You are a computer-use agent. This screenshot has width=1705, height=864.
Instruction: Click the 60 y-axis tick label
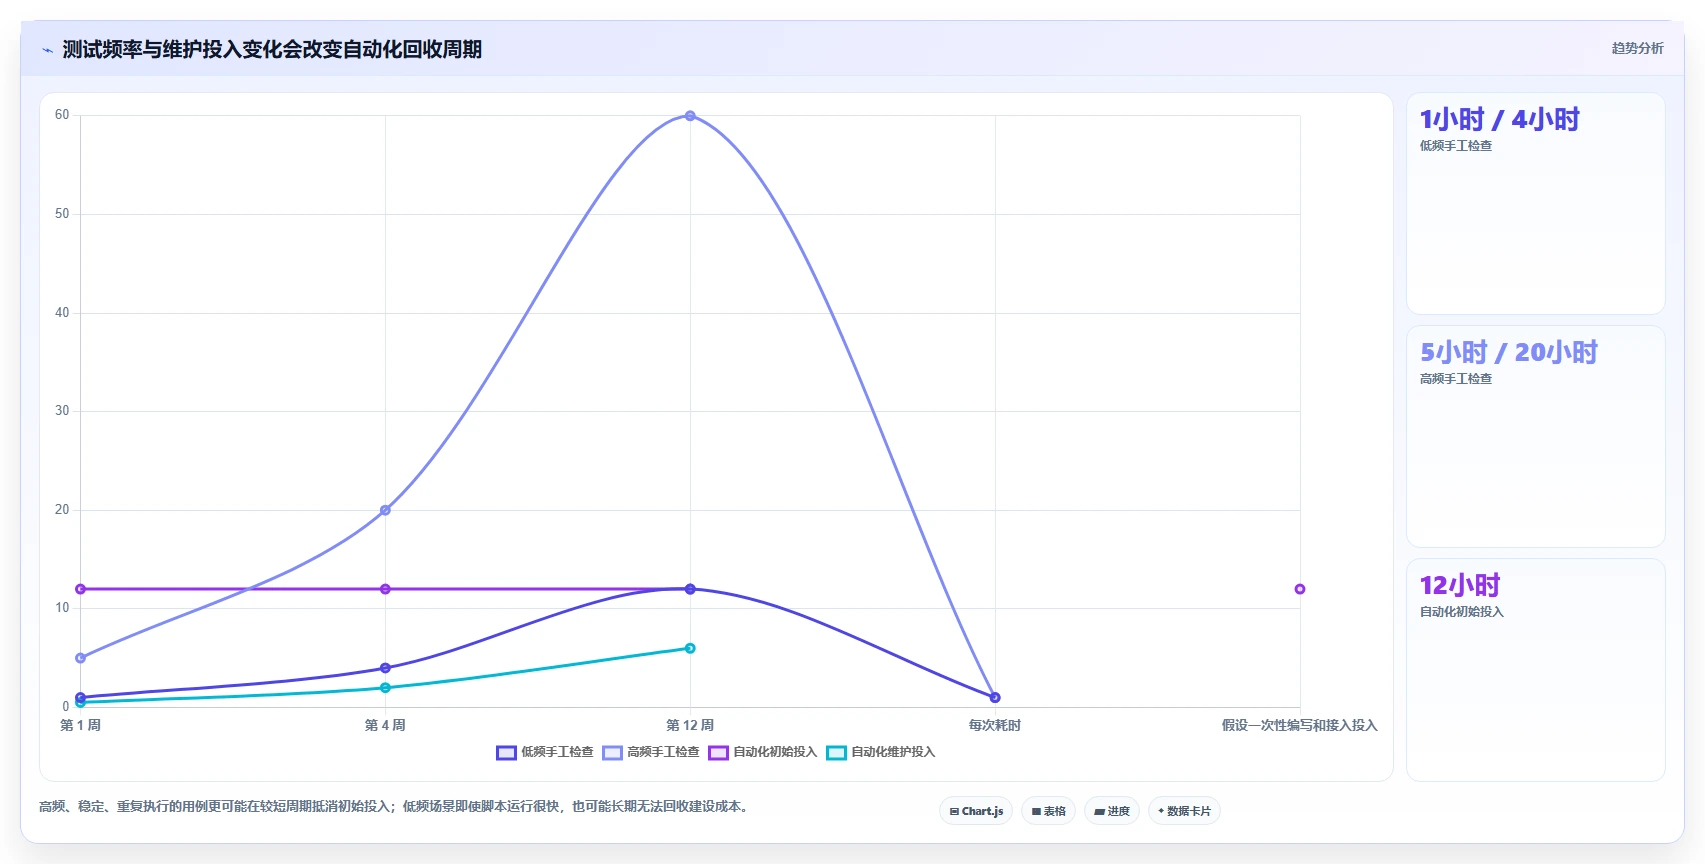[x=62, y=115]
